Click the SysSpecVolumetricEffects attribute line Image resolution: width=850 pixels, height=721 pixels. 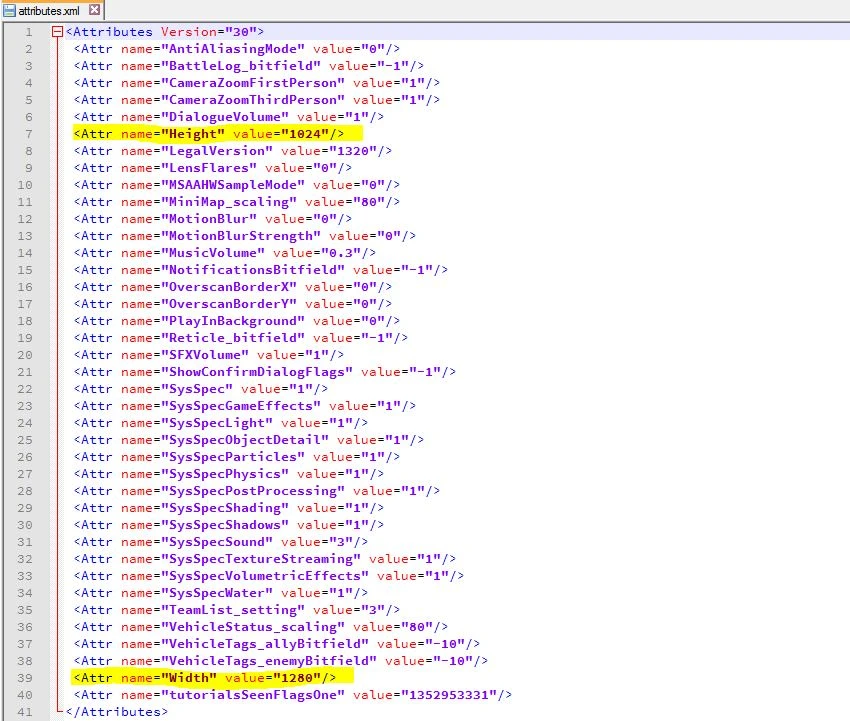(x=269, y=576)
